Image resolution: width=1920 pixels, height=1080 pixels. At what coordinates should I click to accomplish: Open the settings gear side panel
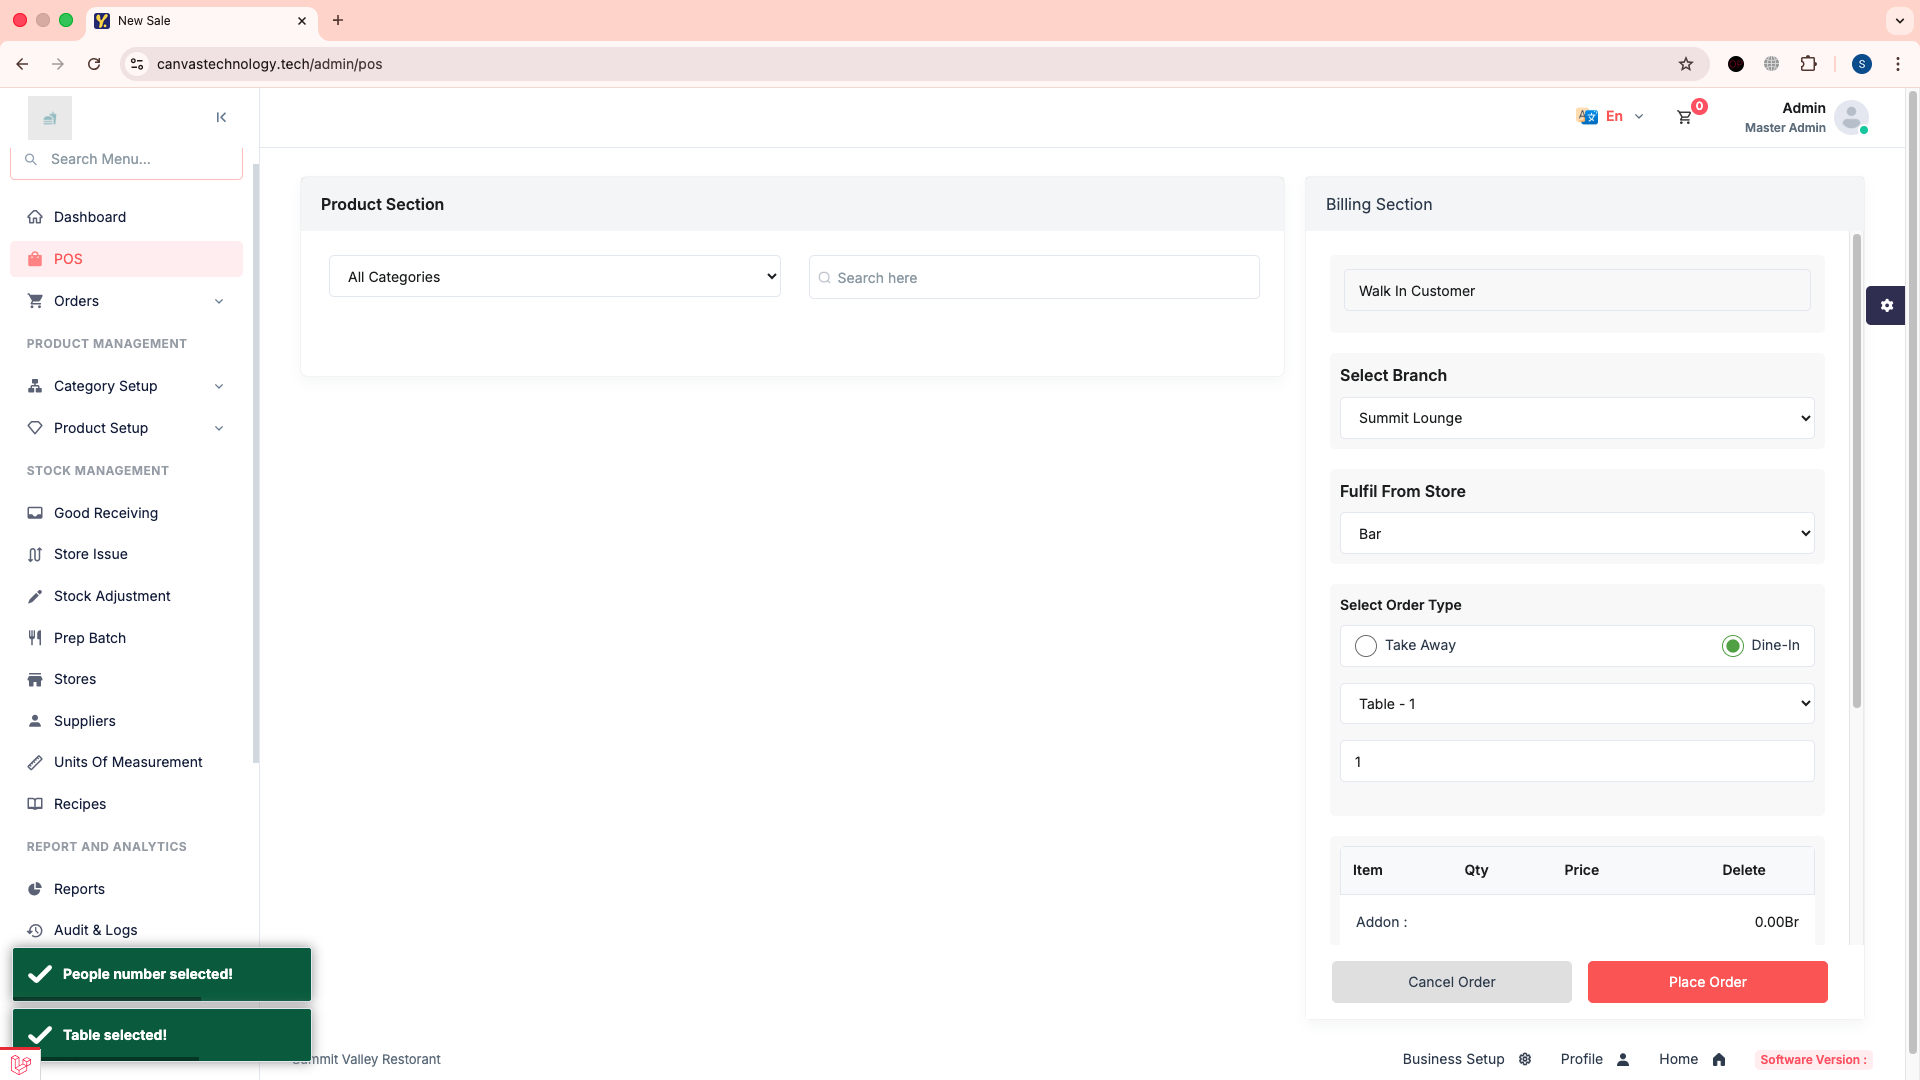[x=1886, y=306]
